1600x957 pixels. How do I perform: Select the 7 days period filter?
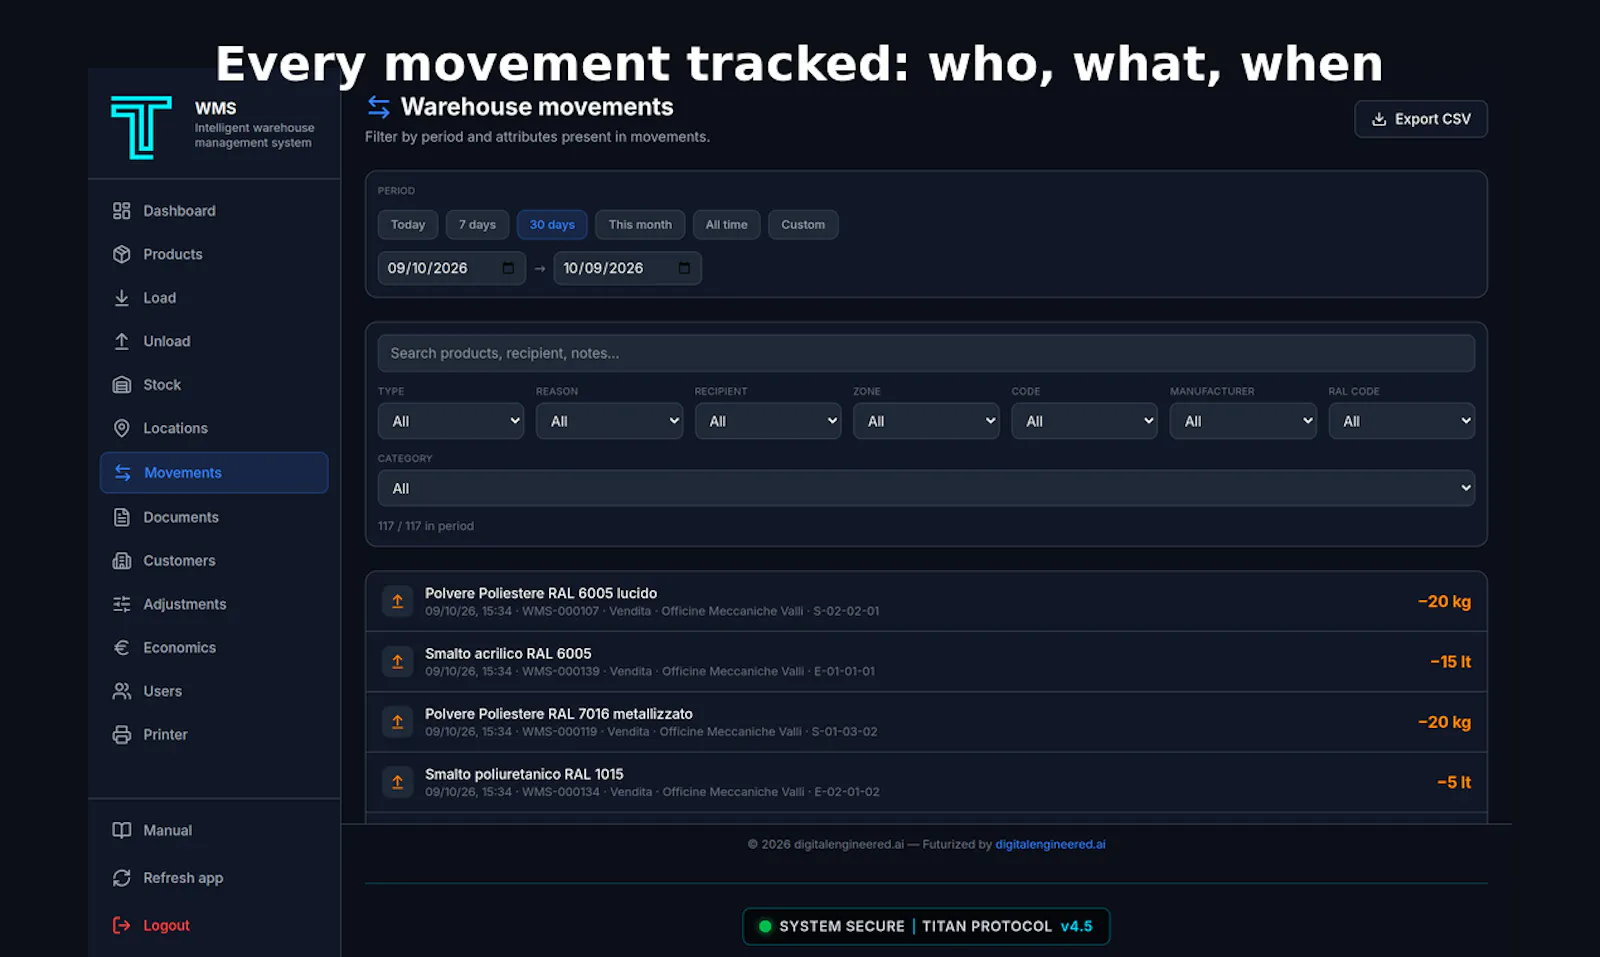click(478, 225)
